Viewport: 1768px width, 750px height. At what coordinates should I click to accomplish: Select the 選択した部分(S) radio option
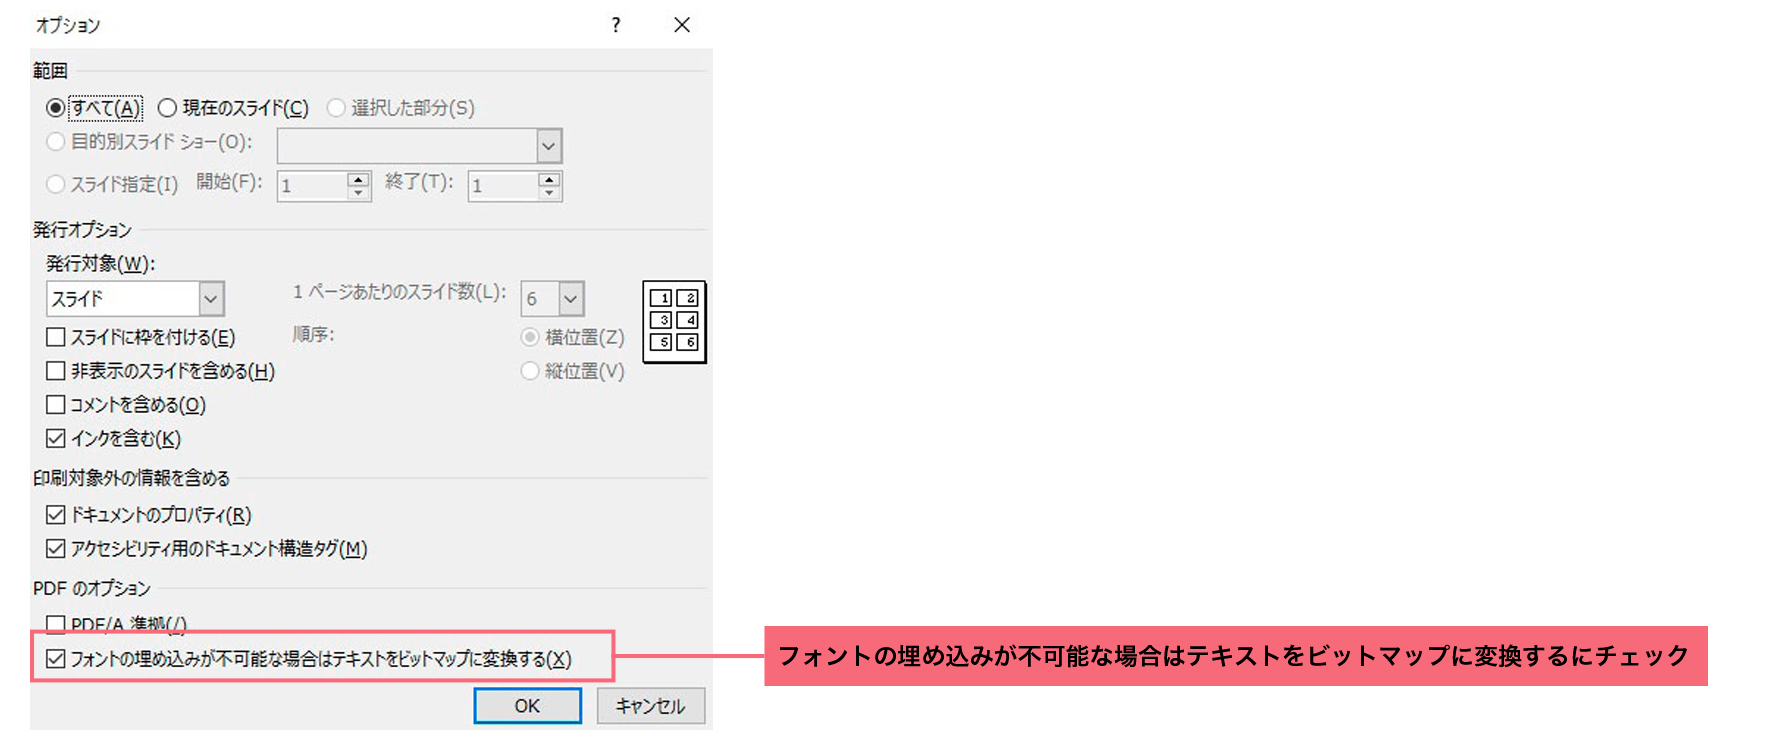coord(336,108)
